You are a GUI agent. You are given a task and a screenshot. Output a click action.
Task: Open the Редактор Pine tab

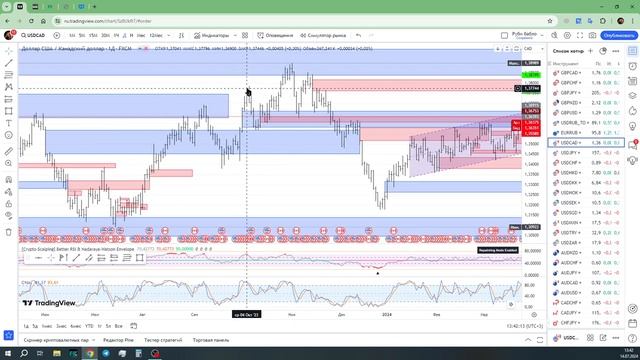tap(118, 340)
